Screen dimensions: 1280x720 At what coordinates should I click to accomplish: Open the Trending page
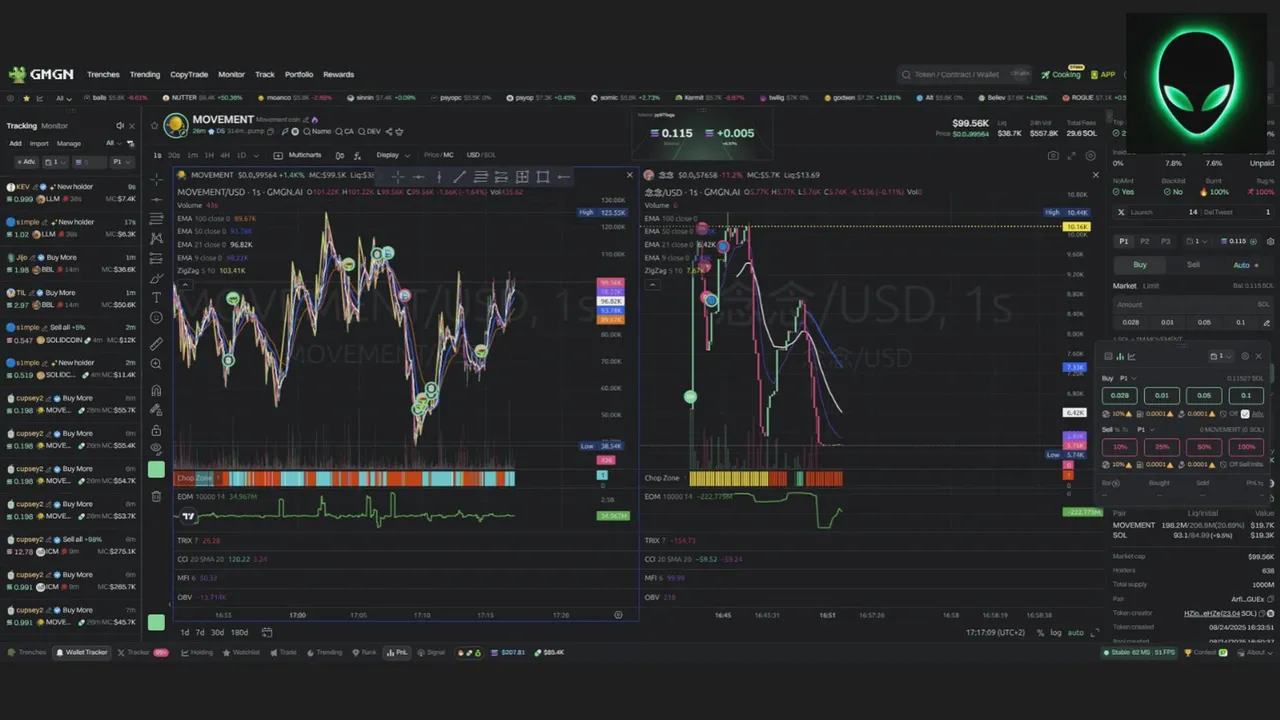(x=145, y=74)
